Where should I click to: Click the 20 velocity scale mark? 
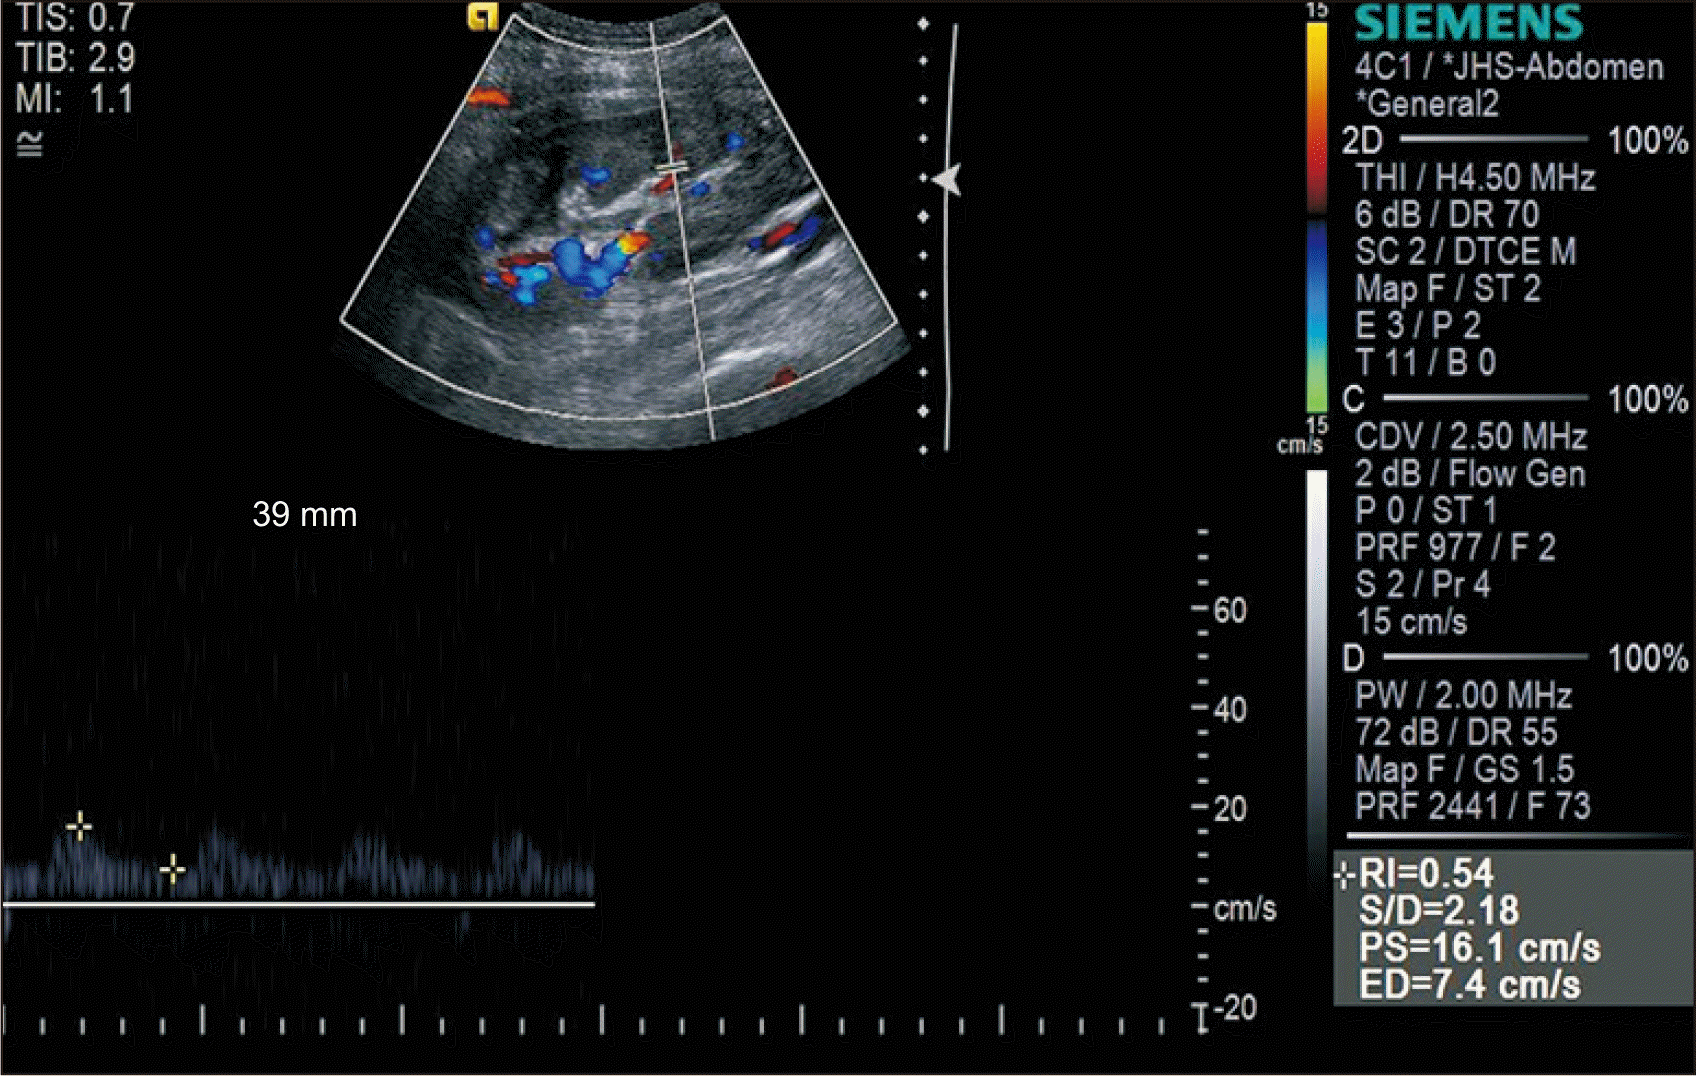pyautogui.click(x=1230, y=808)
